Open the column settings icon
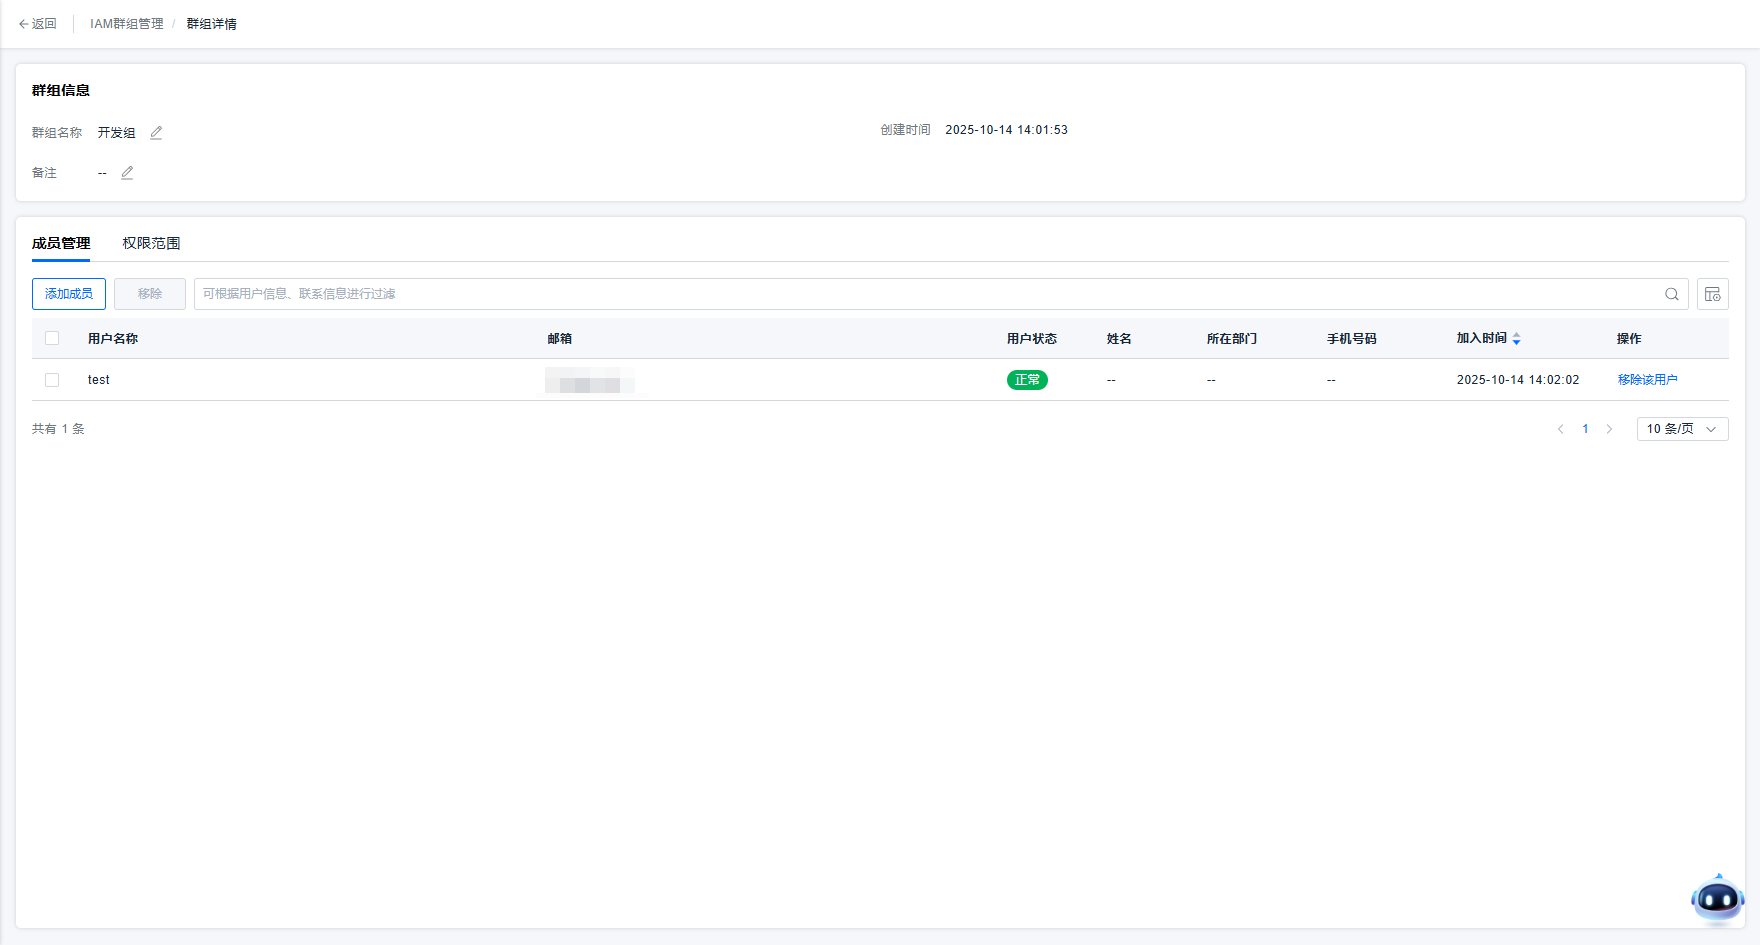Viewport: 1760px width, 945px height. tap(1712, 294)
